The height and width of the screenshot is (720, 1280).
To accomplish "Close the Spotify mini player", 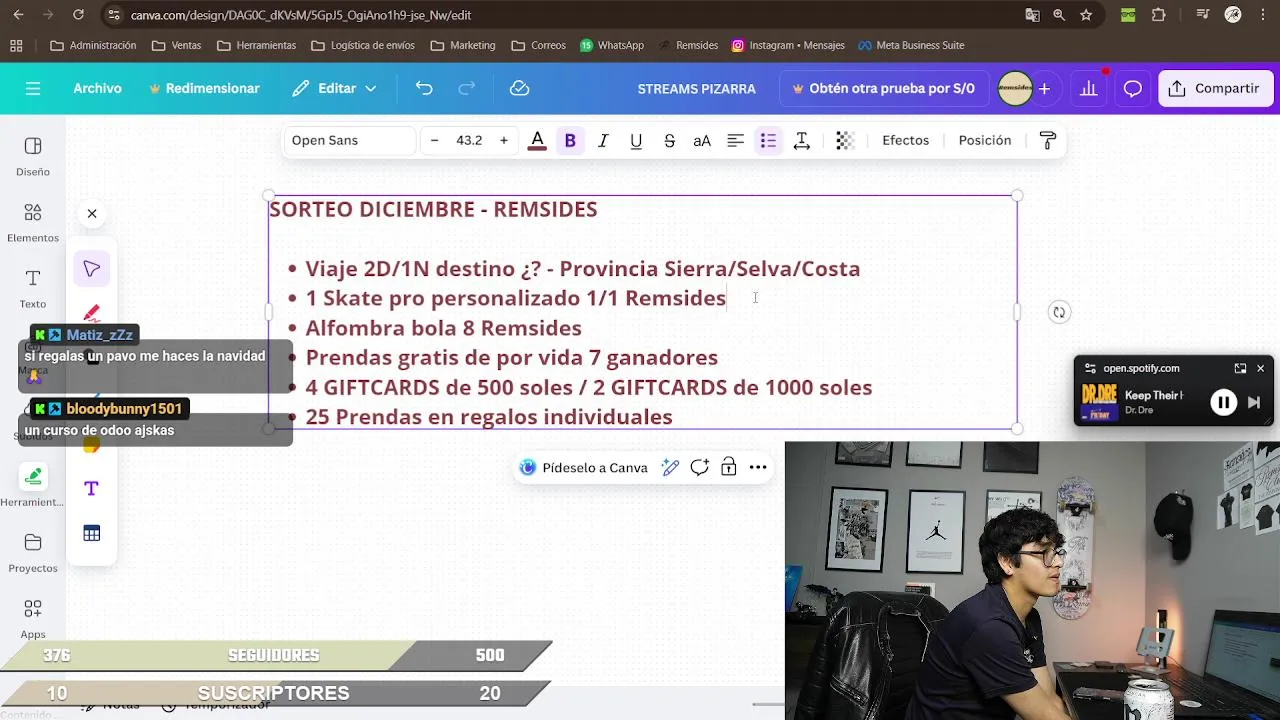I will click(1260, 368).
